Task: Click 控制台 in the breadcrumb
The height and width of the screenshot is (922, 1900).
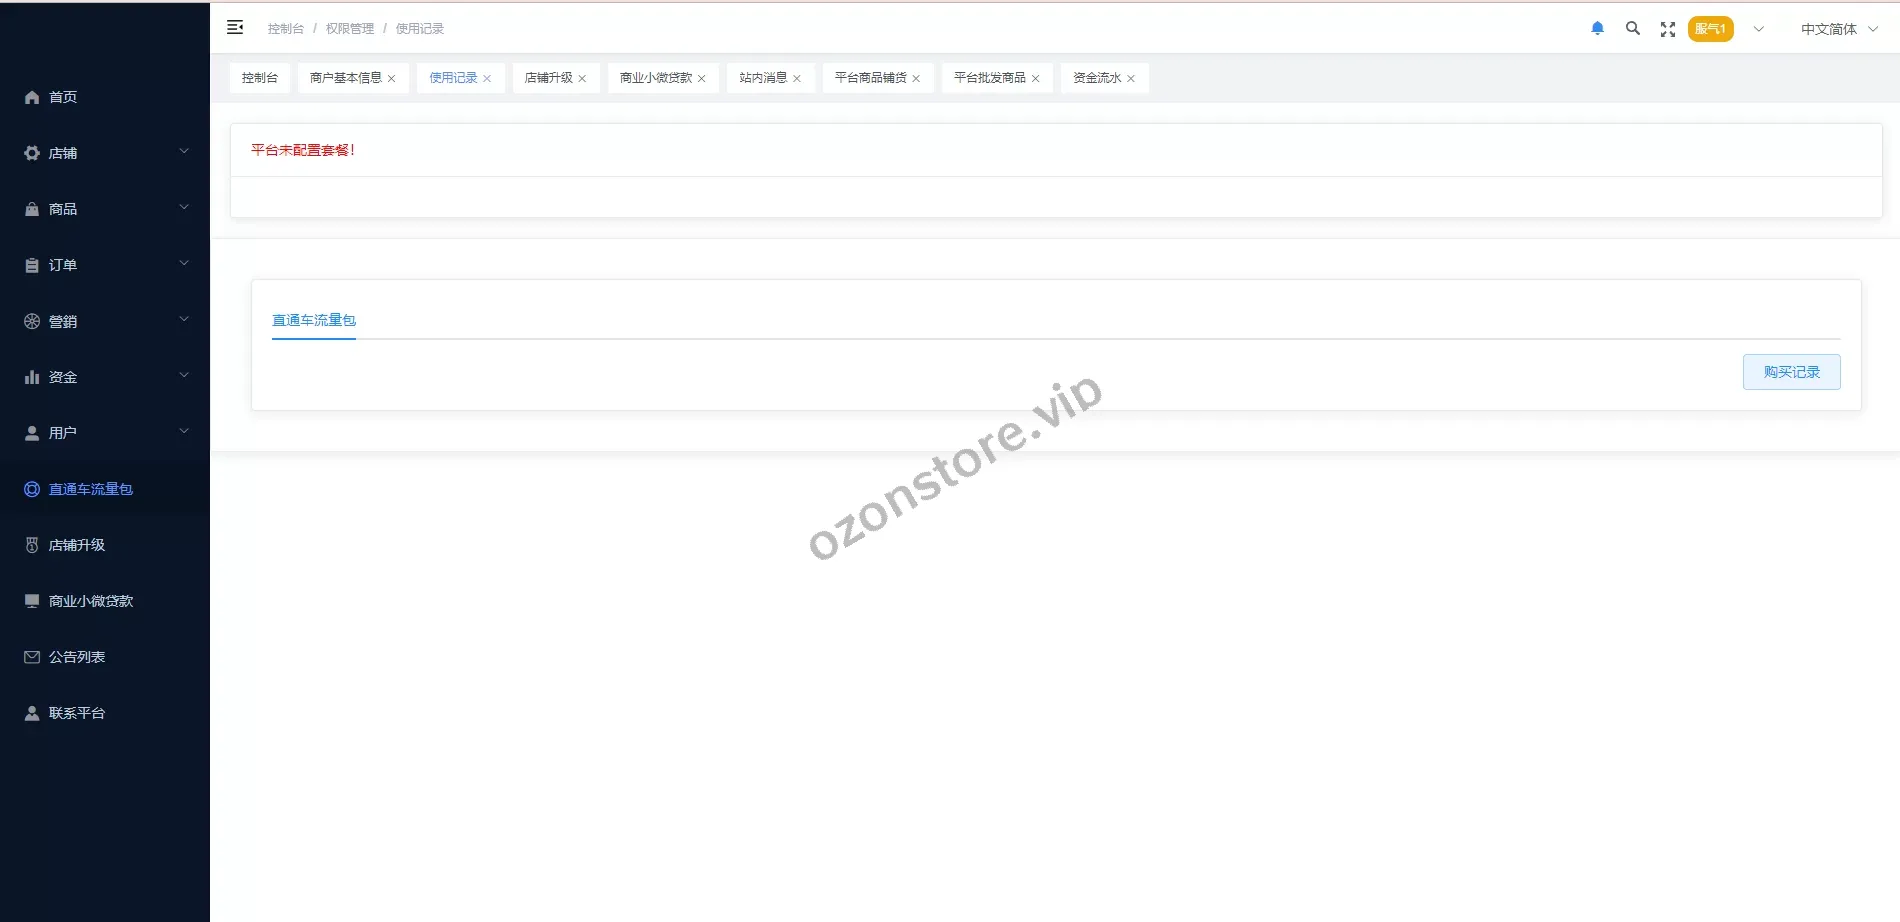Action: coord(285,29)
